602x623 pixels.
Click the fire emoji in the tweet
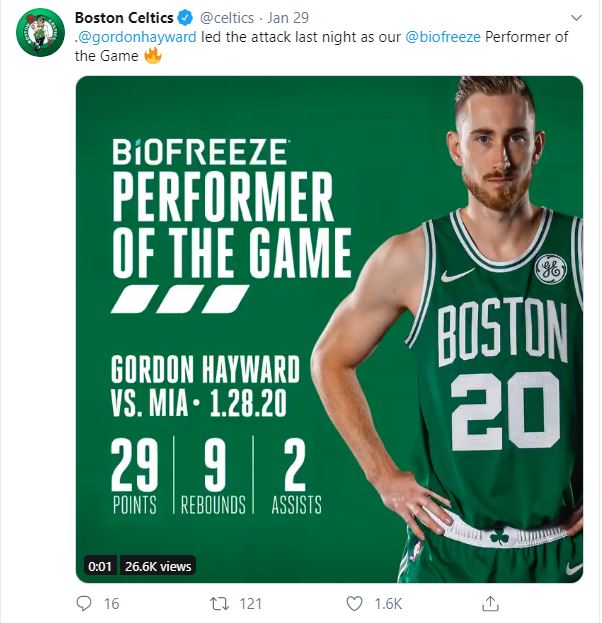153,56
